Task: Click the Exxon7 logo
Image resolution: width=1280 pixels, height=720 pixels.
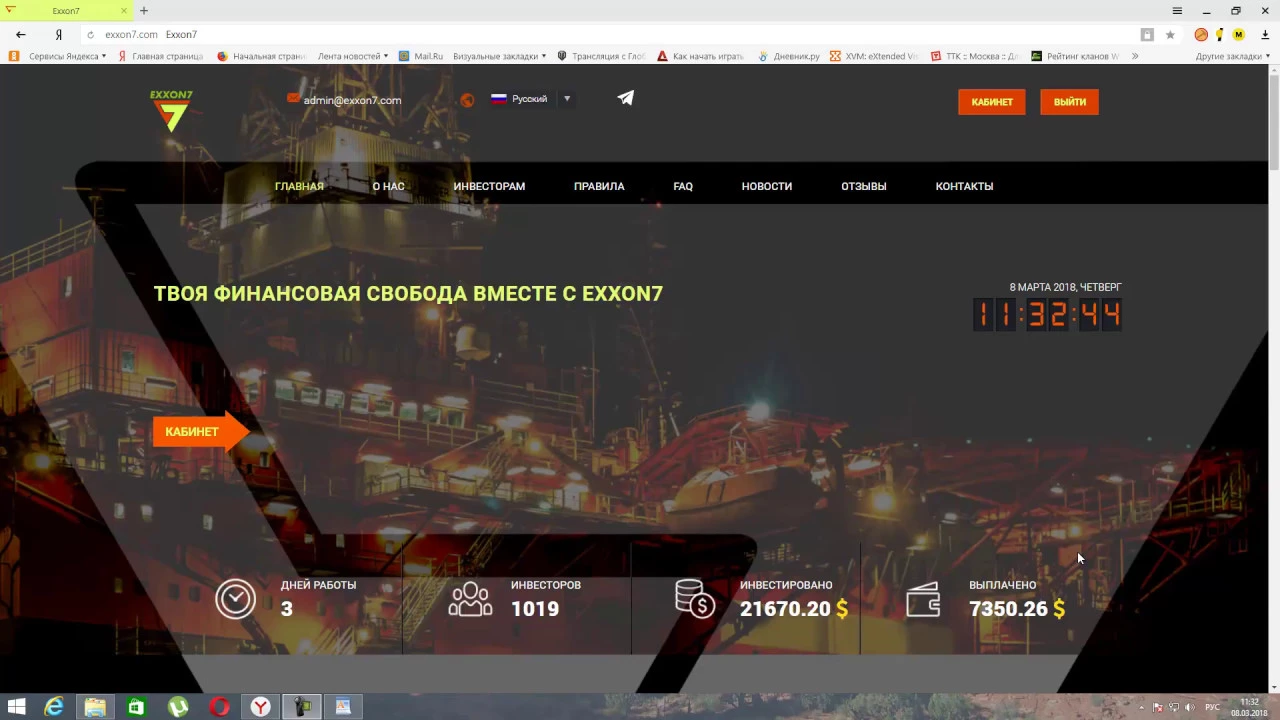Action: pos(171,111)
